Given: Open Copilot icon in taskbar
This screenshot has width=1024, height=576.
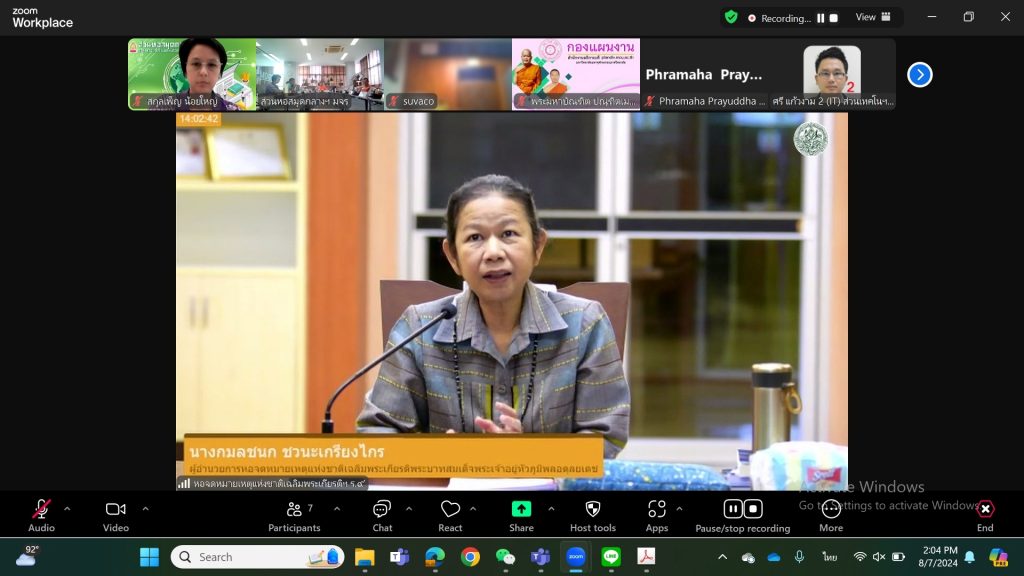Looking at the screenshot, I should point(998,557).
